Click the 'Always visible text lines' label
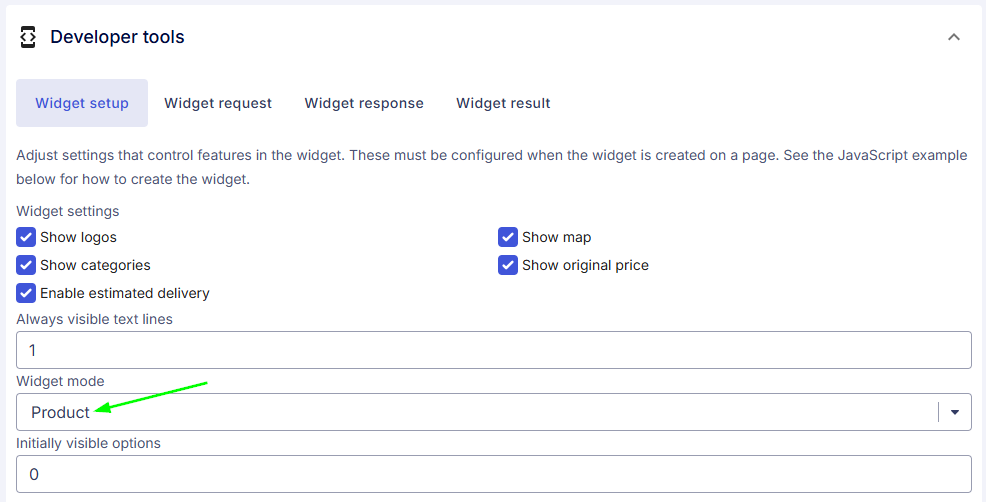986x502 pixels. pyautogui.click(x=94, y=319)
